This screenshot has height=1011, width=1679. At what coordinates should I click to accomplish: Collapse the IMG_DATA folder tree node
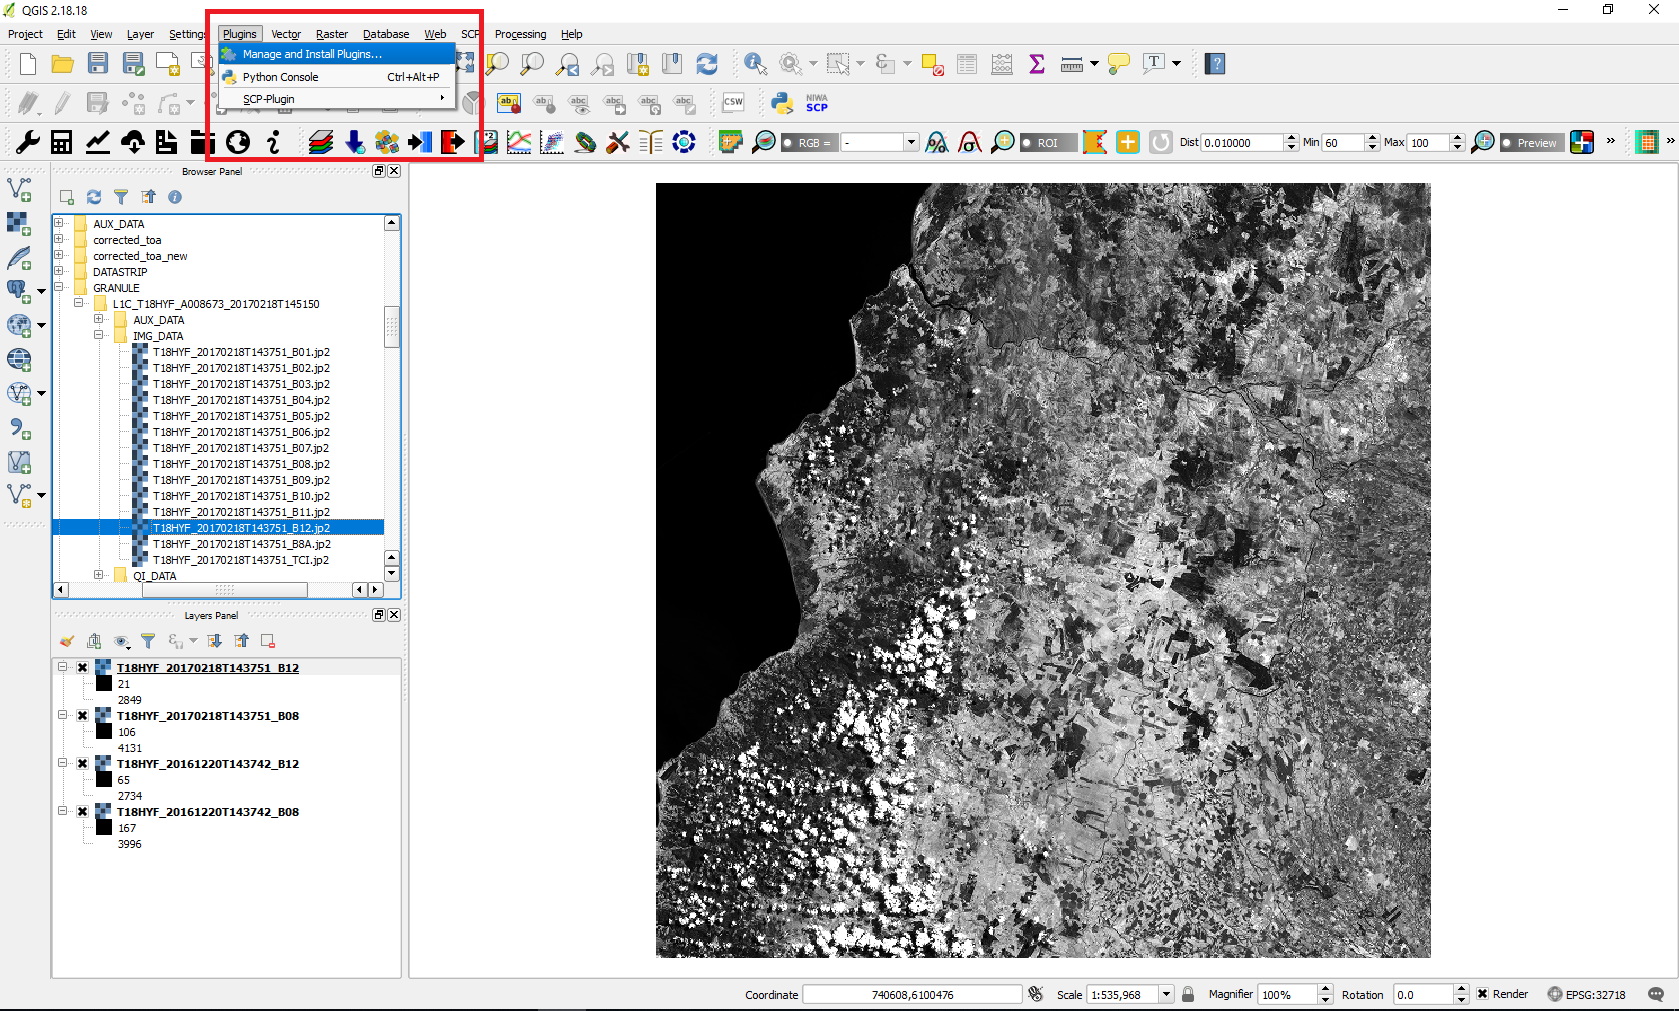[x=99, y=336]
